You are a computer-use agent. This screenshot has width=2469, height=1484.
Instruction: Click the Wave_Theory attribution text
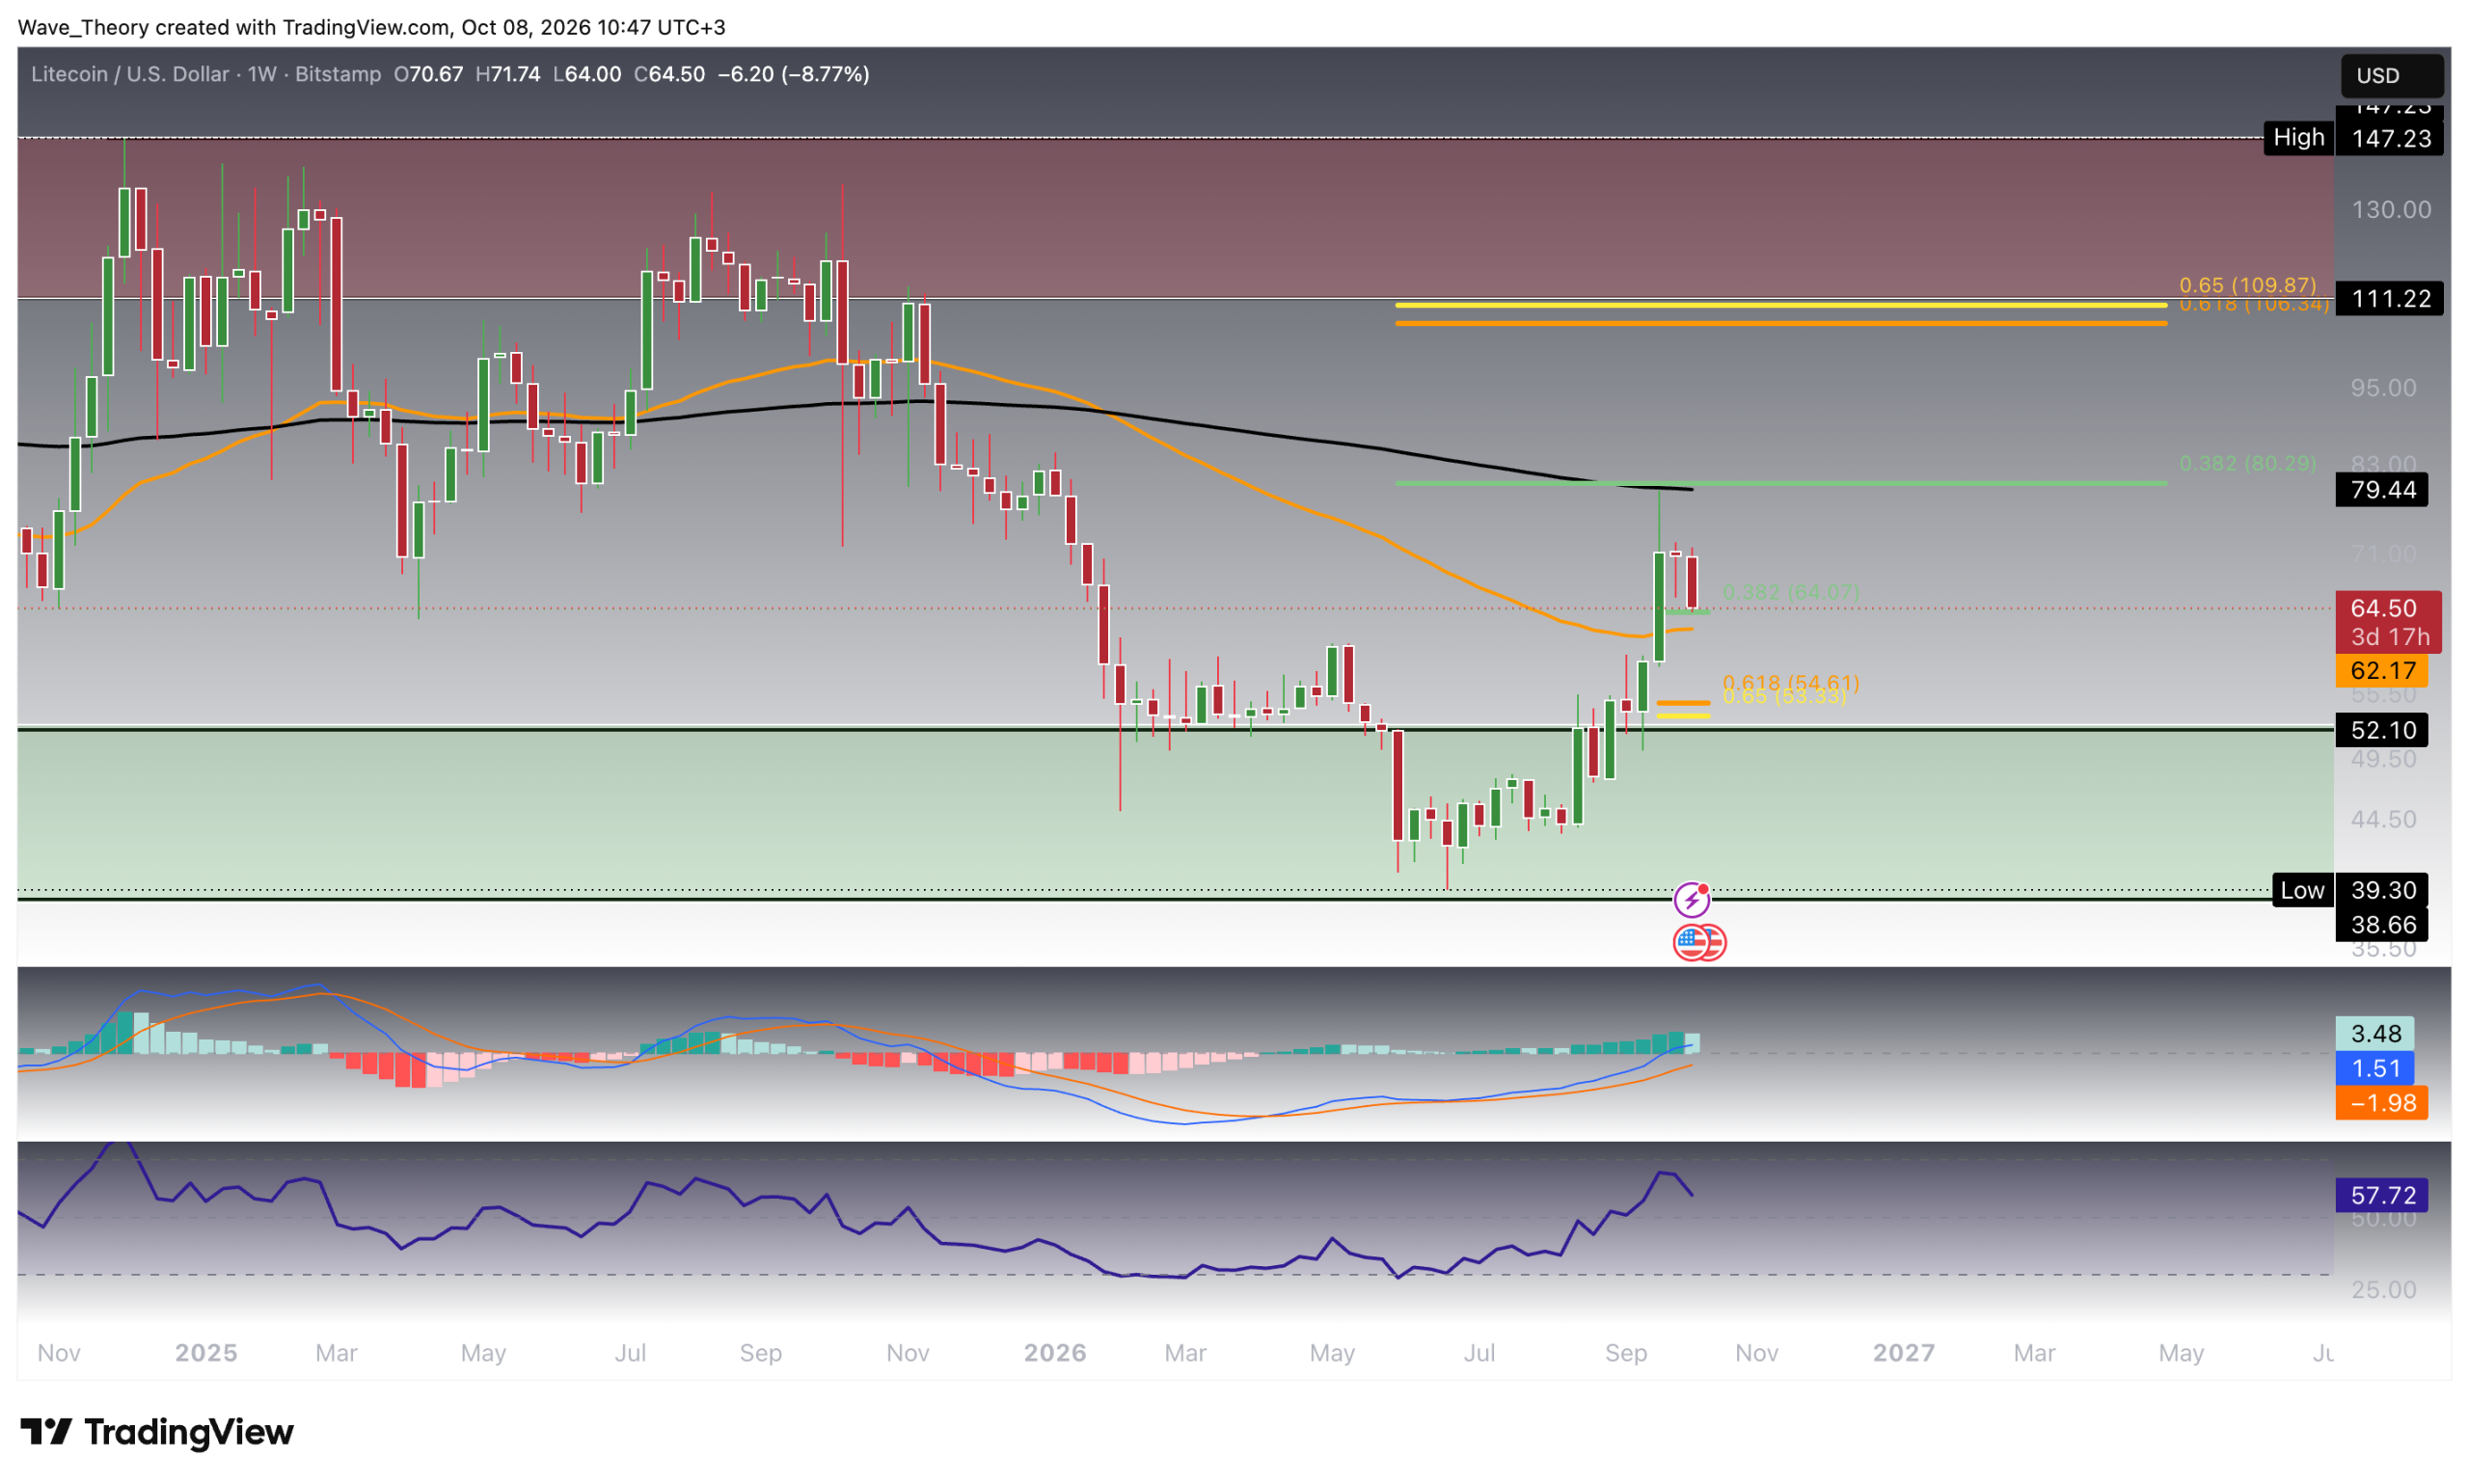(372, 27)
